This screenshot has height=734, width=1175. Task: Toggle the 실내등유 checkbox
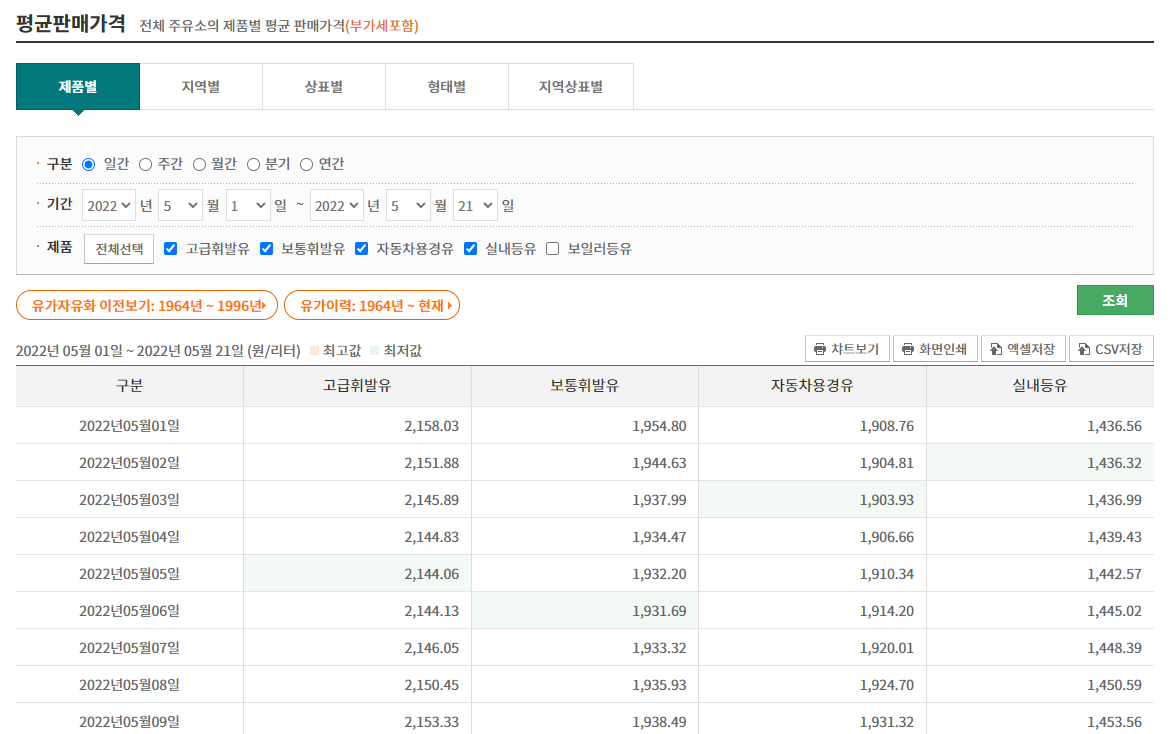click(471, 249)
